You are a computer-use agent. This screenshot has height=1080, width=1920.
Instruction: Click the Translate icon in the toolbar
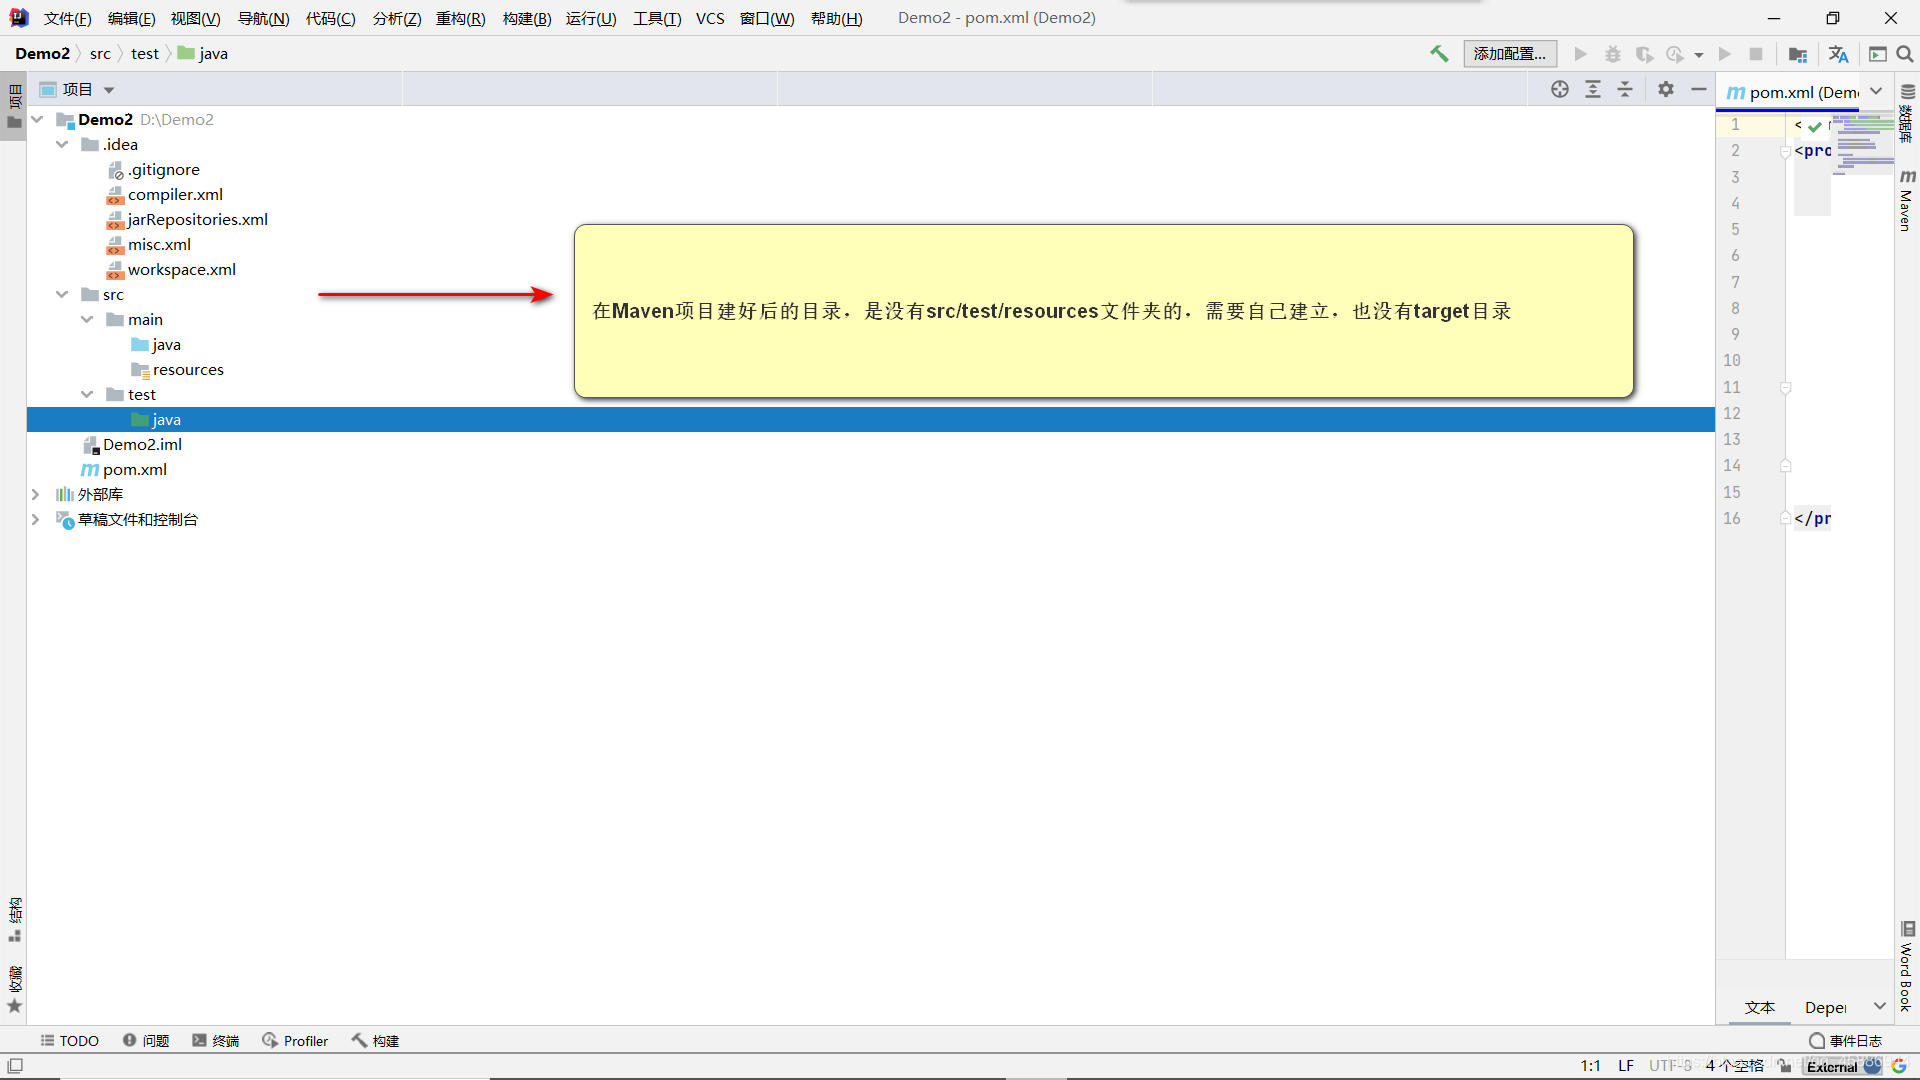coord(1838,54)
